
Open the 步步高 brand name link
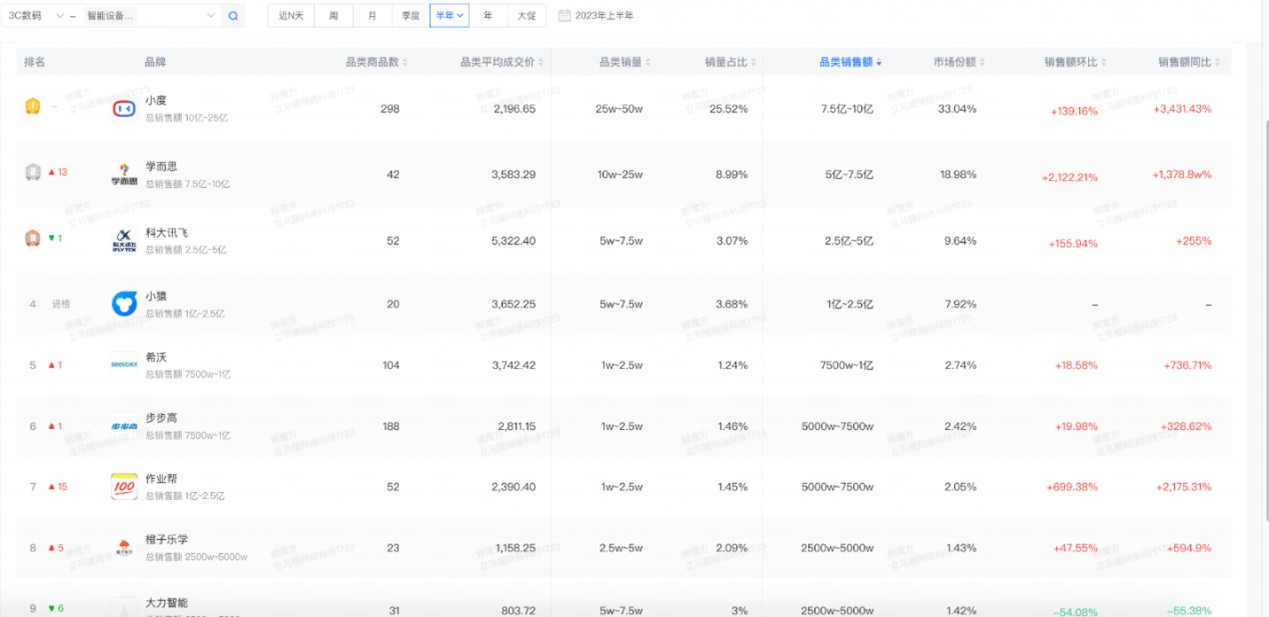161,418
